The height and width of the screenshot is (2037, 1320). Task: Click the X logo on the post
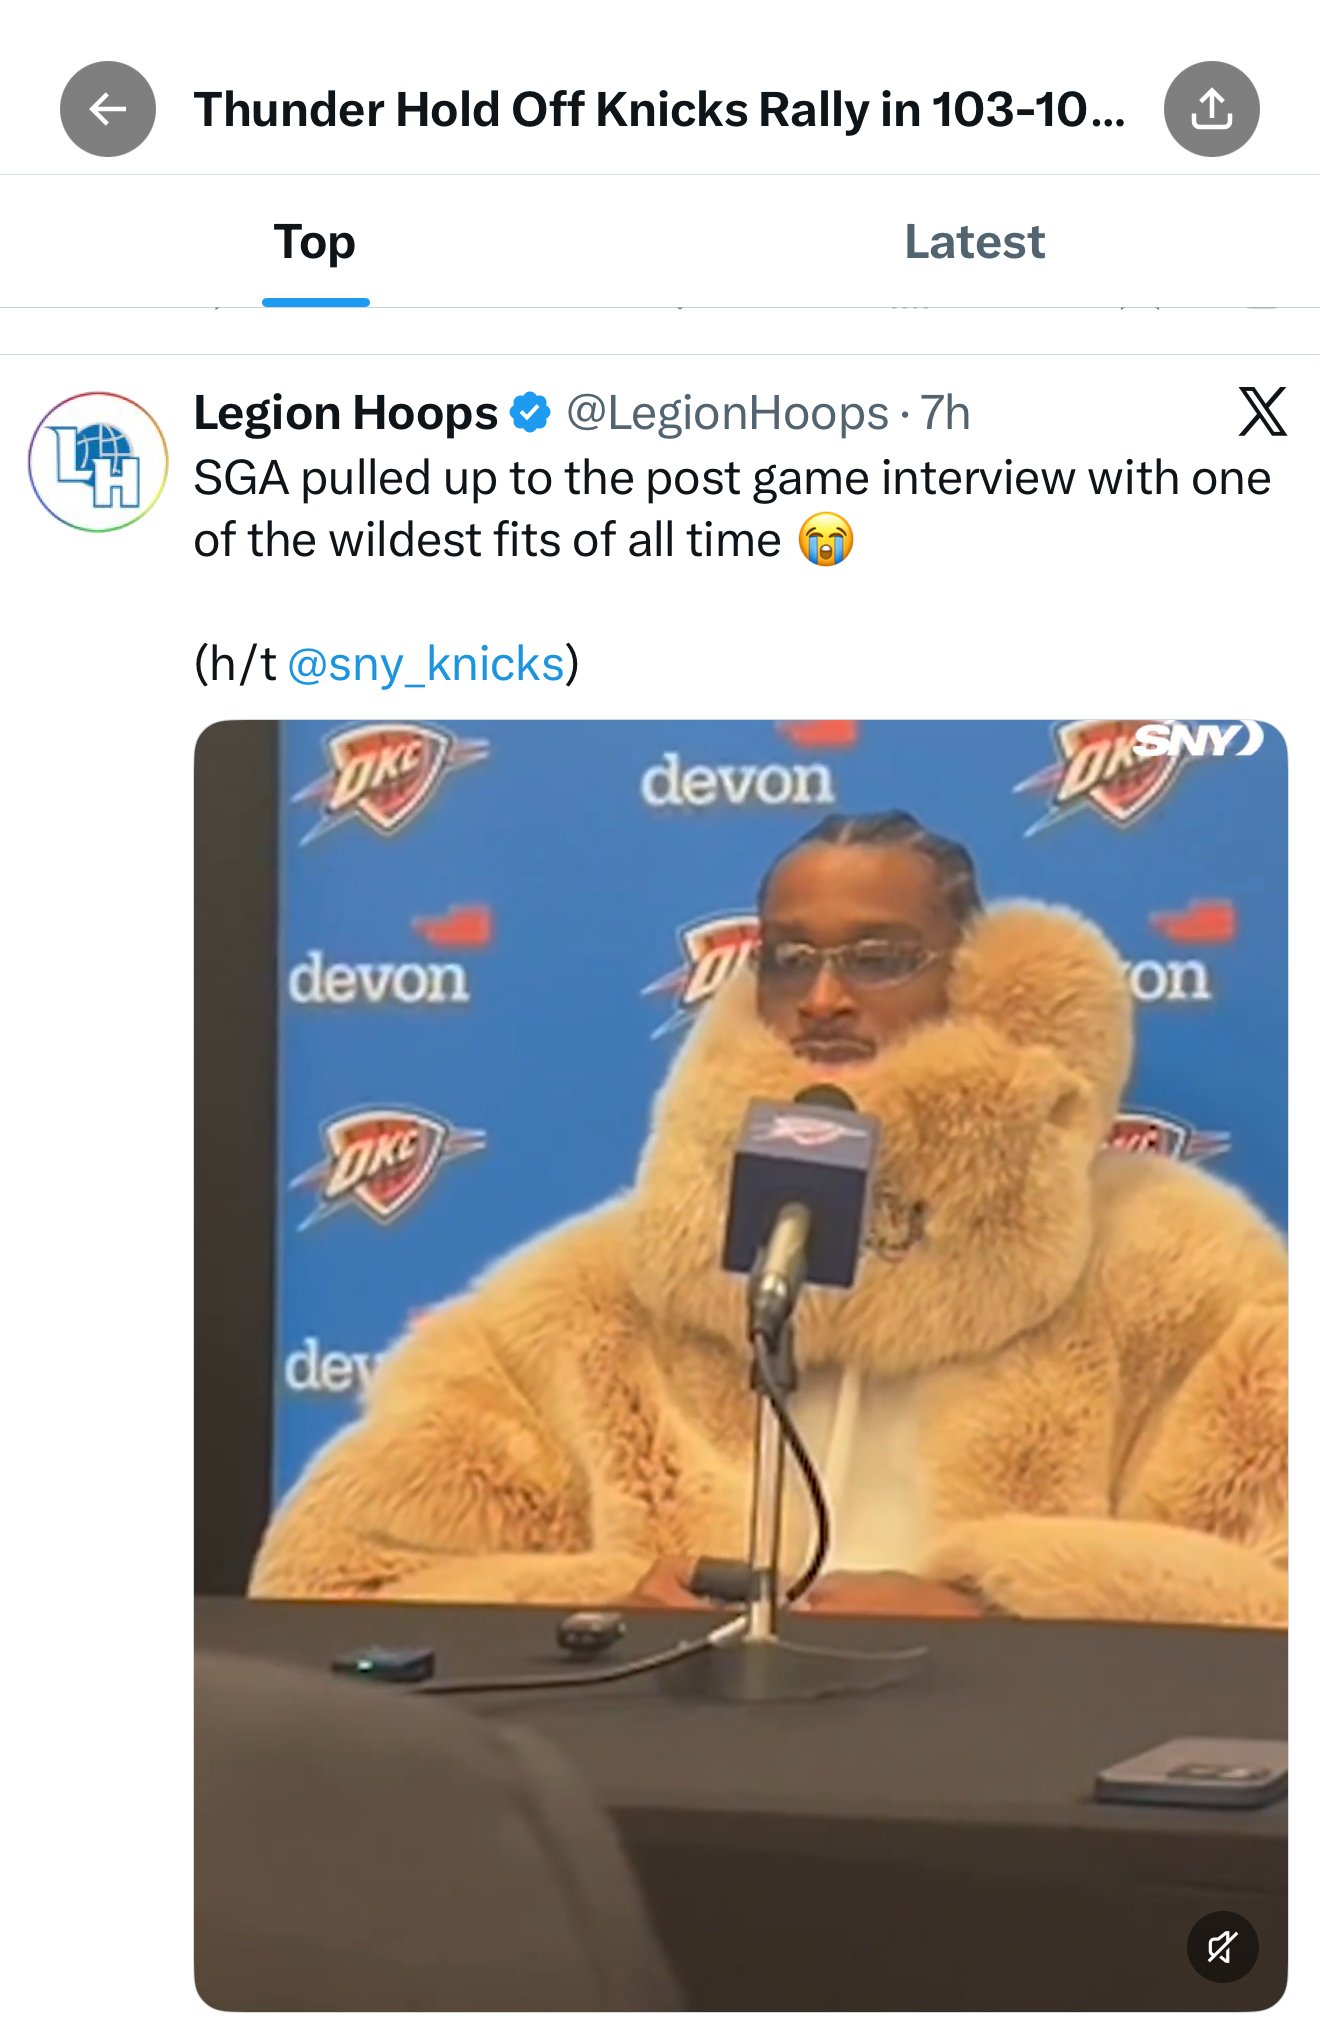pos(1262,411)
